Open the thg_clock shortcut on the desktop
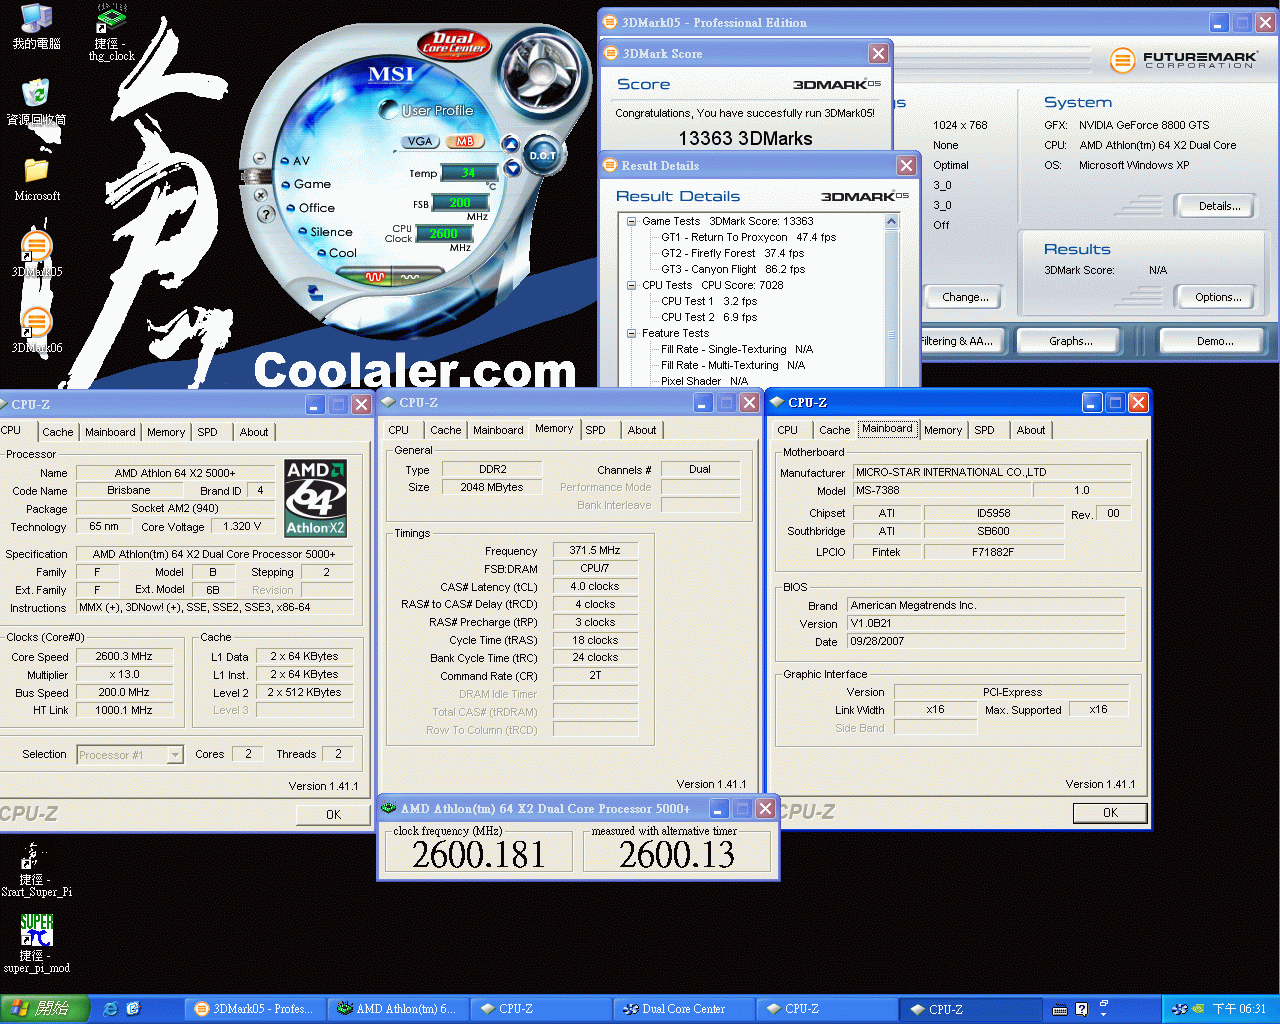Viewport: 1280px width, 1024px height. pos(111,32)
